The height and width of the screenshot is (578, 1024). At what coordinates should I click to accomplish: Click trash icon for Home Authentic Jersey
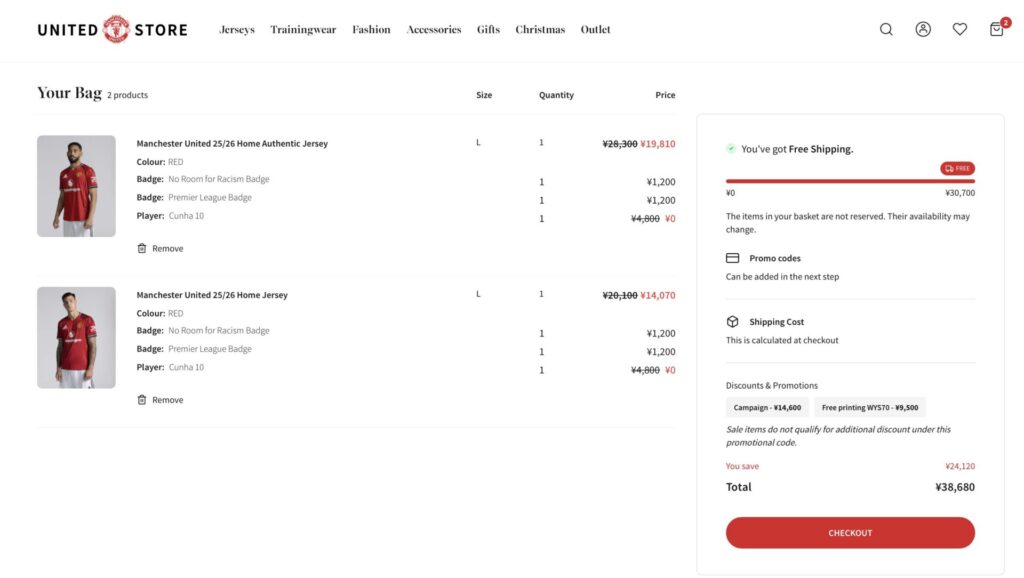[142, 248]
